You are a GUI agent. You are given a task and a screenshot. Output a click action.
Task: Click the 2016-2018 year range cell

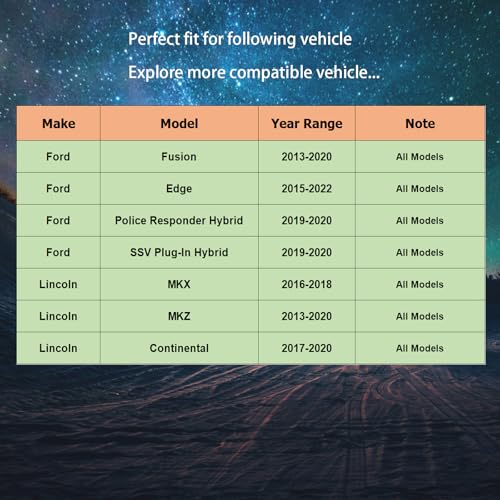(307, 284)
